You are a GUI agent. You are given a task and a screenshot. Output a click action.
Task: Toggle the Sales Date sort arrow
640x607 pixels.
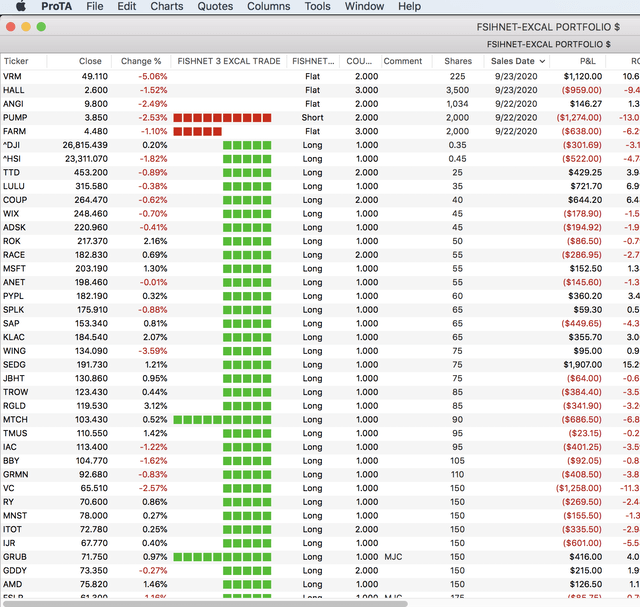click(x=542, y=61)
